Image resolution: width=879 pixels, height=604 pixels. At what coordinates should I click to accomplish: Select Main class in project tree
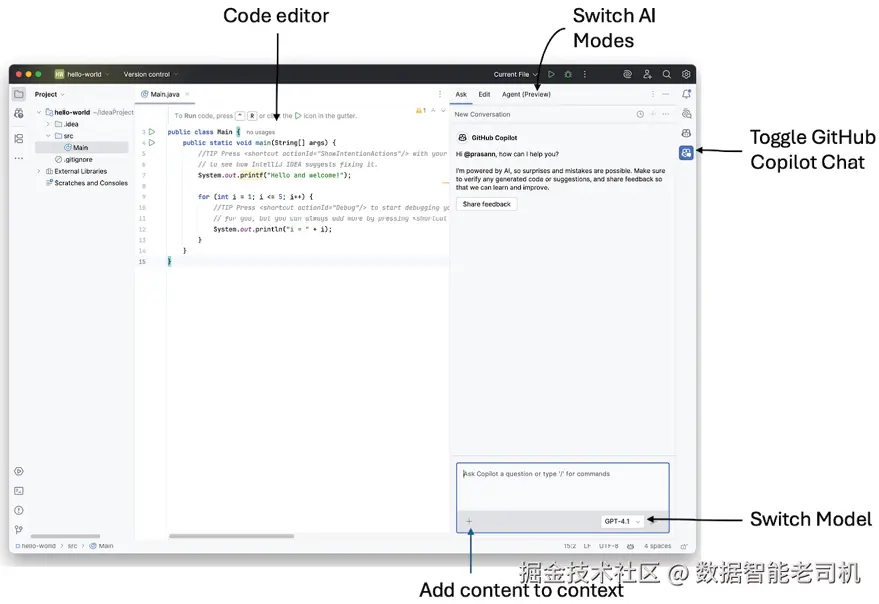click(81, 147)
